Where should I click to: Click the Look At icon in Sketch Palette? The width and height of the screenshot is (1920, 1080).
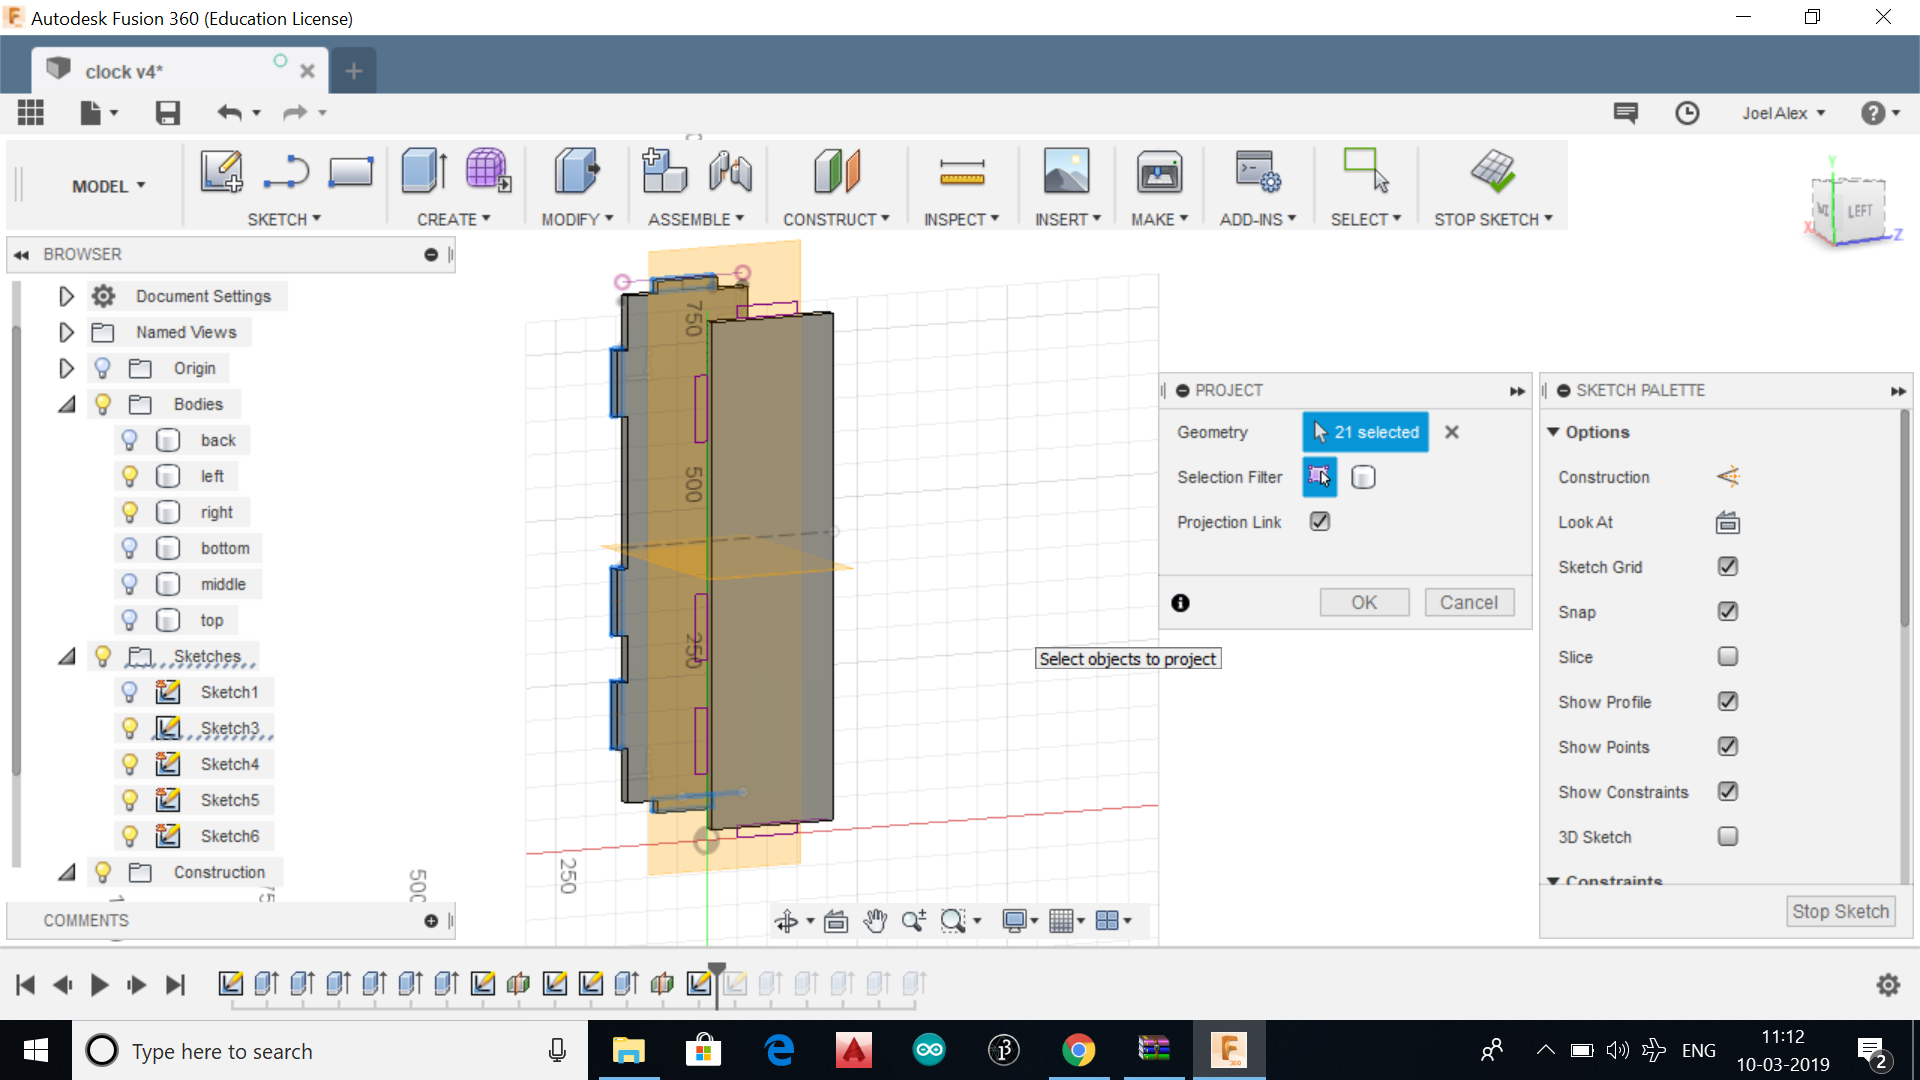click(x=1727, y=522)
